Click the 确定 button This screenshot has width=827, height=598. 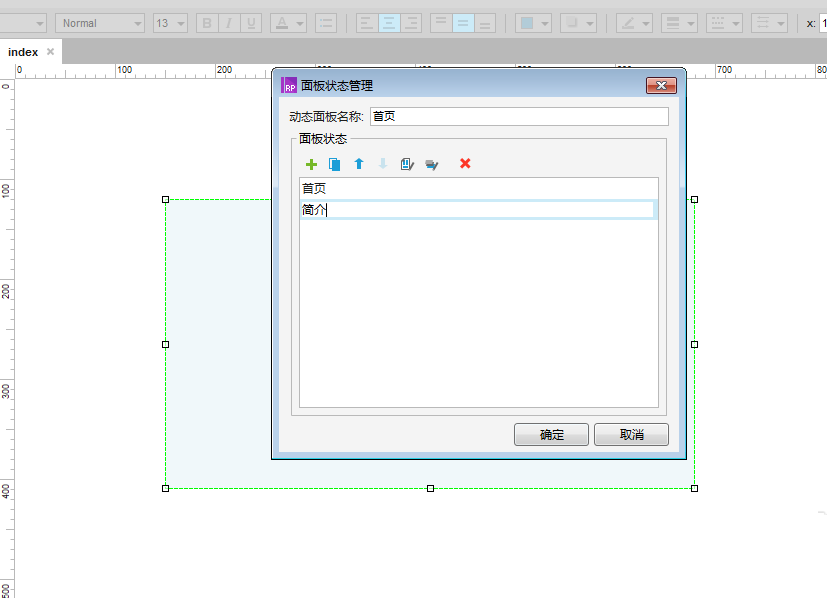pos(551,435)
